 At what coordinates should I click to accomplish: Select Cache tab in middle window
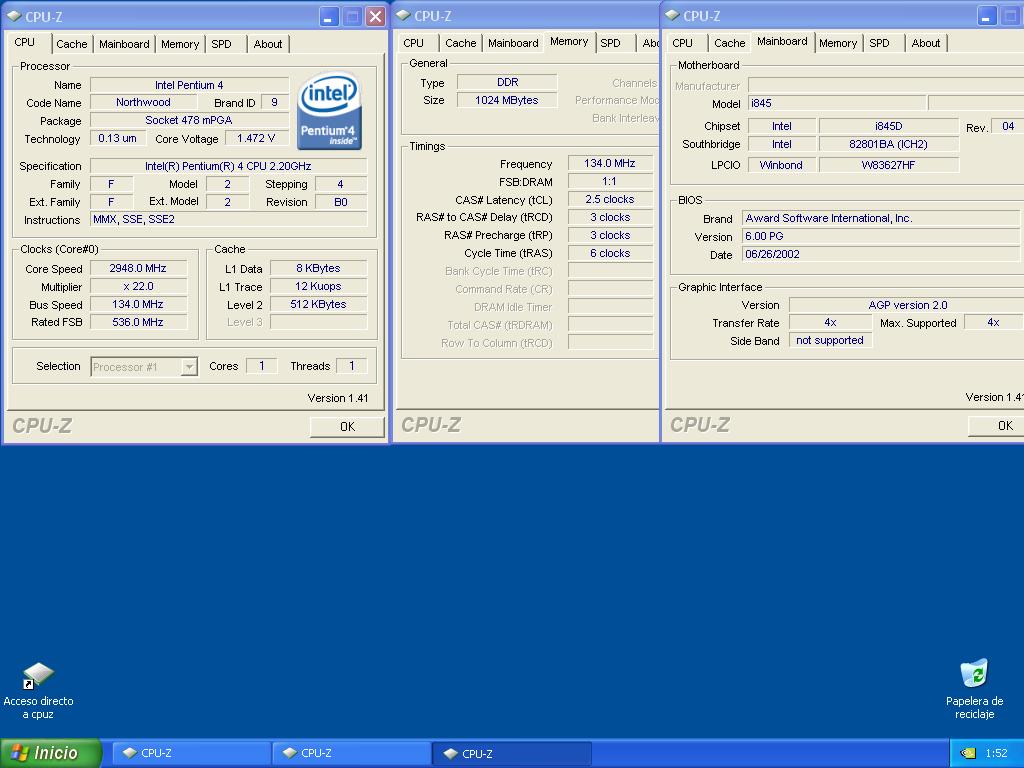pos(460,42)
